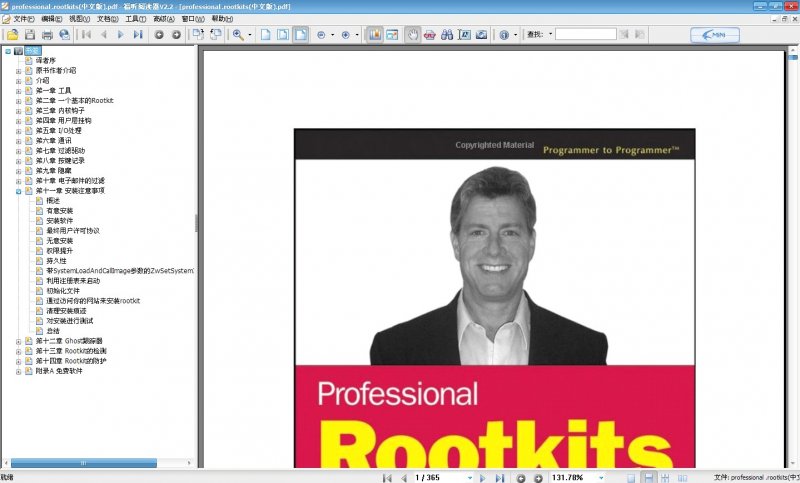
Task: Expand the 附录A 免费软件 bookmark
Action: coord(18,372)
